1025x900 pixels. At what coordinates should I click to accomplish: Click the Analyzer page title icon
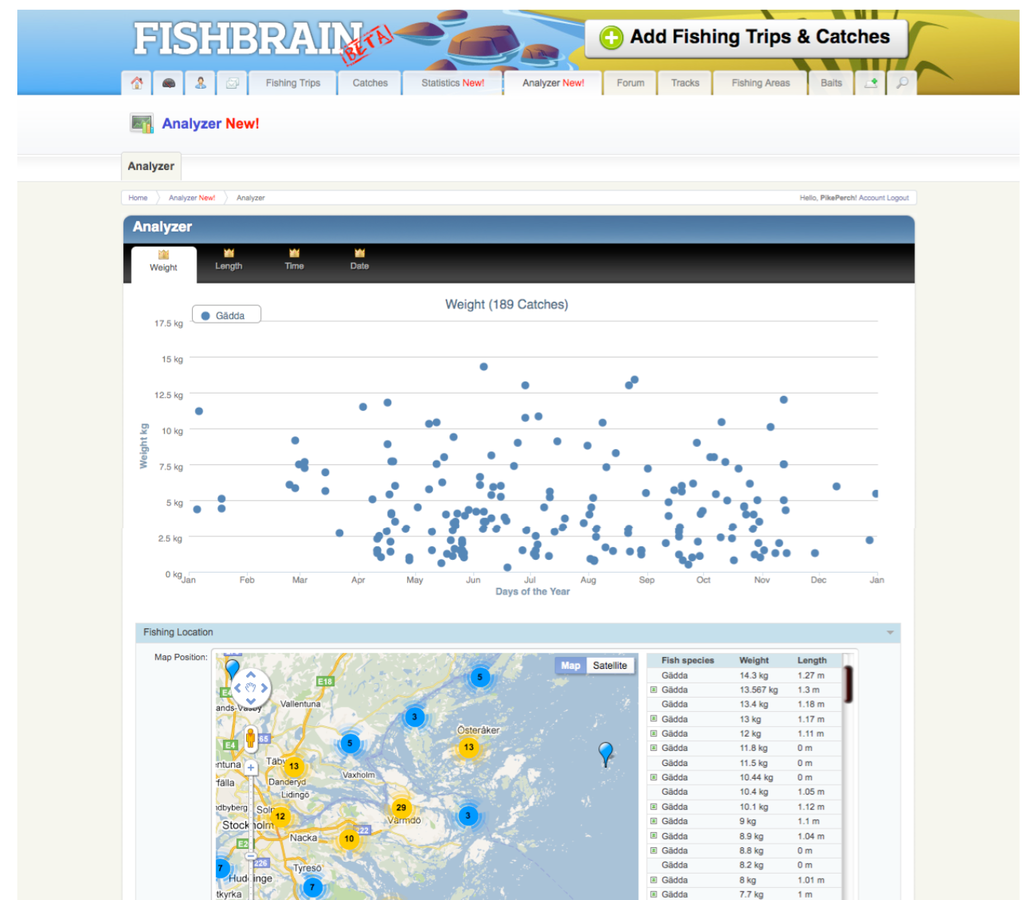tap(142, 123)
